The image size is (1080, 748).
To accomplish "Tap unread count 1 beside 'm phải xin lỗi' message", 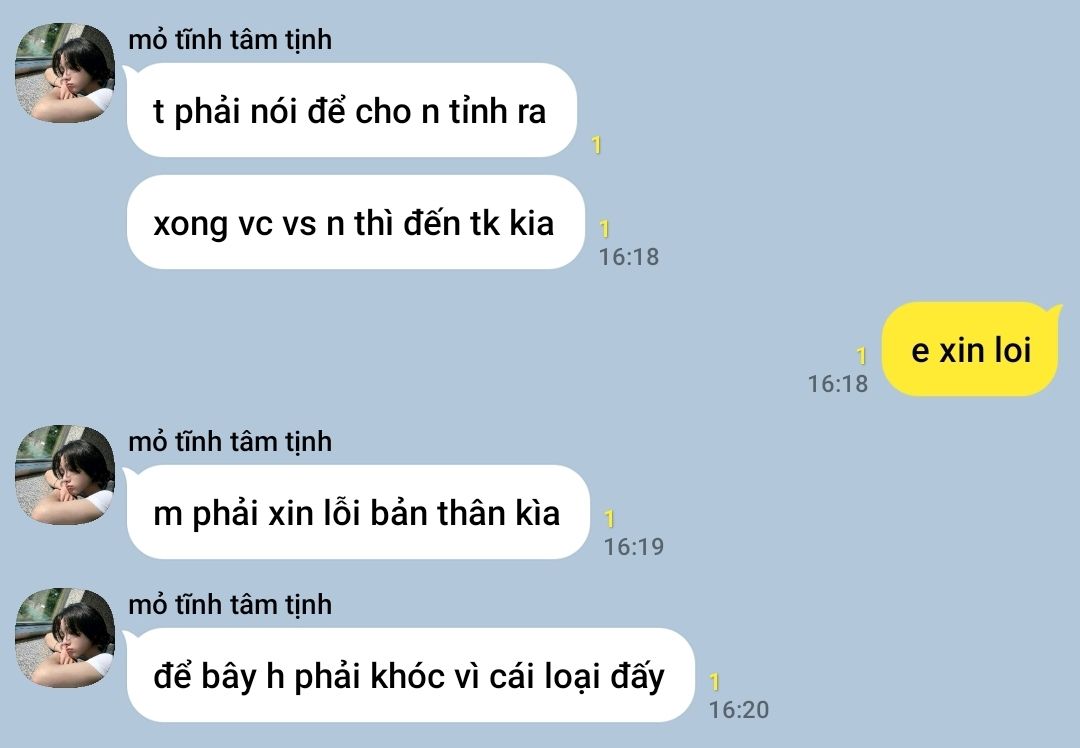I will [x=609, y=519].
